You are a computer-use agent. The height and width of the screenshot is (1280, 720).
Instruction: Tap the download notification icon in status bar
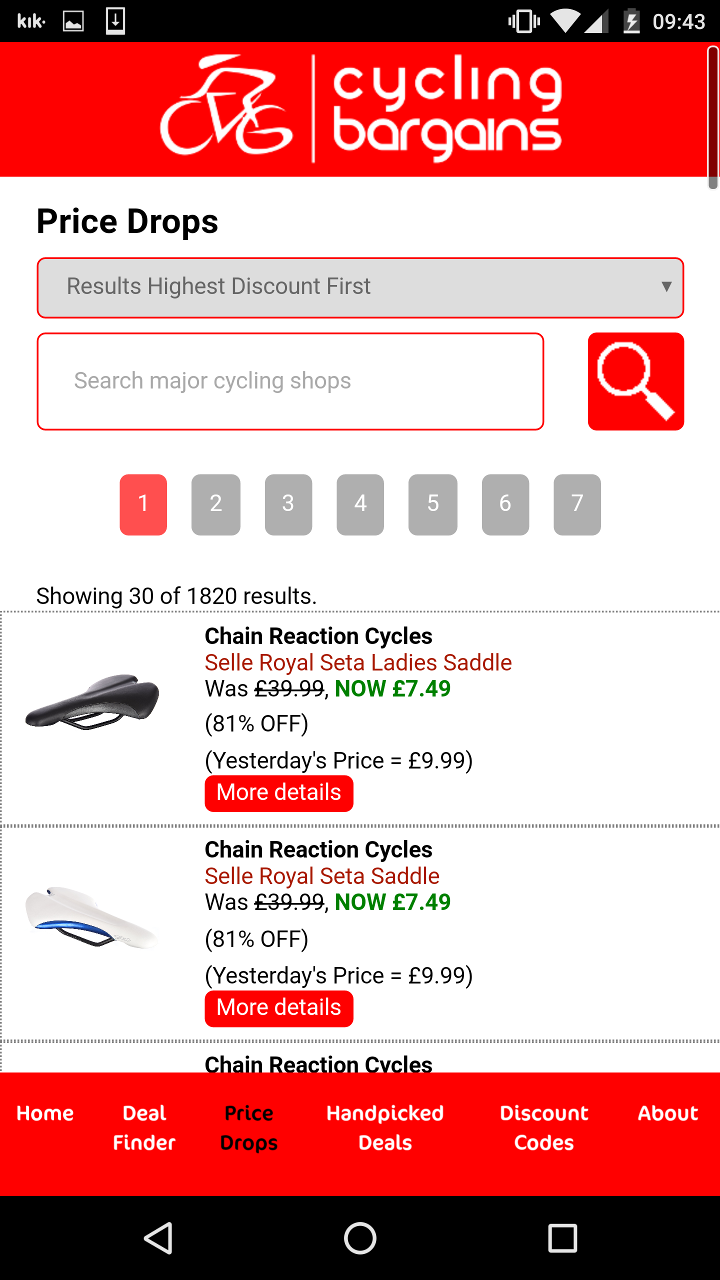tap(115, 21)
